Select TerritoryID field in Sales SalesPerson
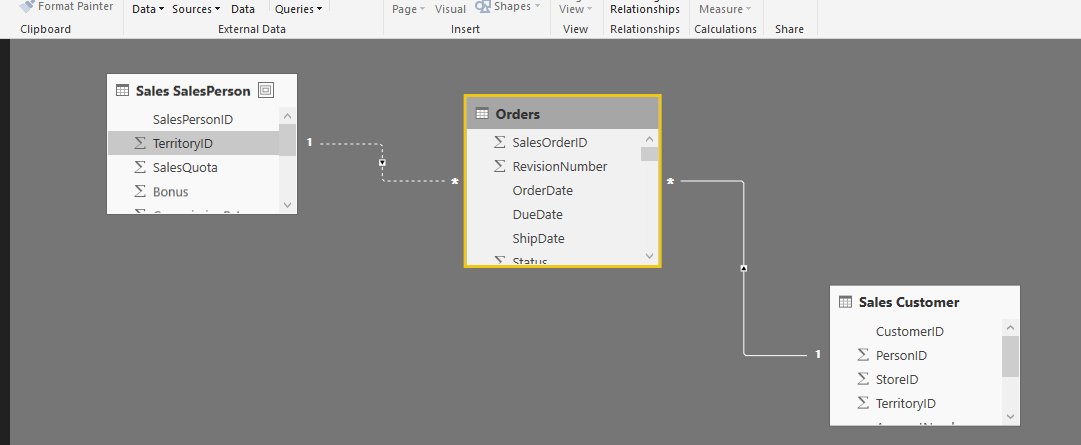 193,144
